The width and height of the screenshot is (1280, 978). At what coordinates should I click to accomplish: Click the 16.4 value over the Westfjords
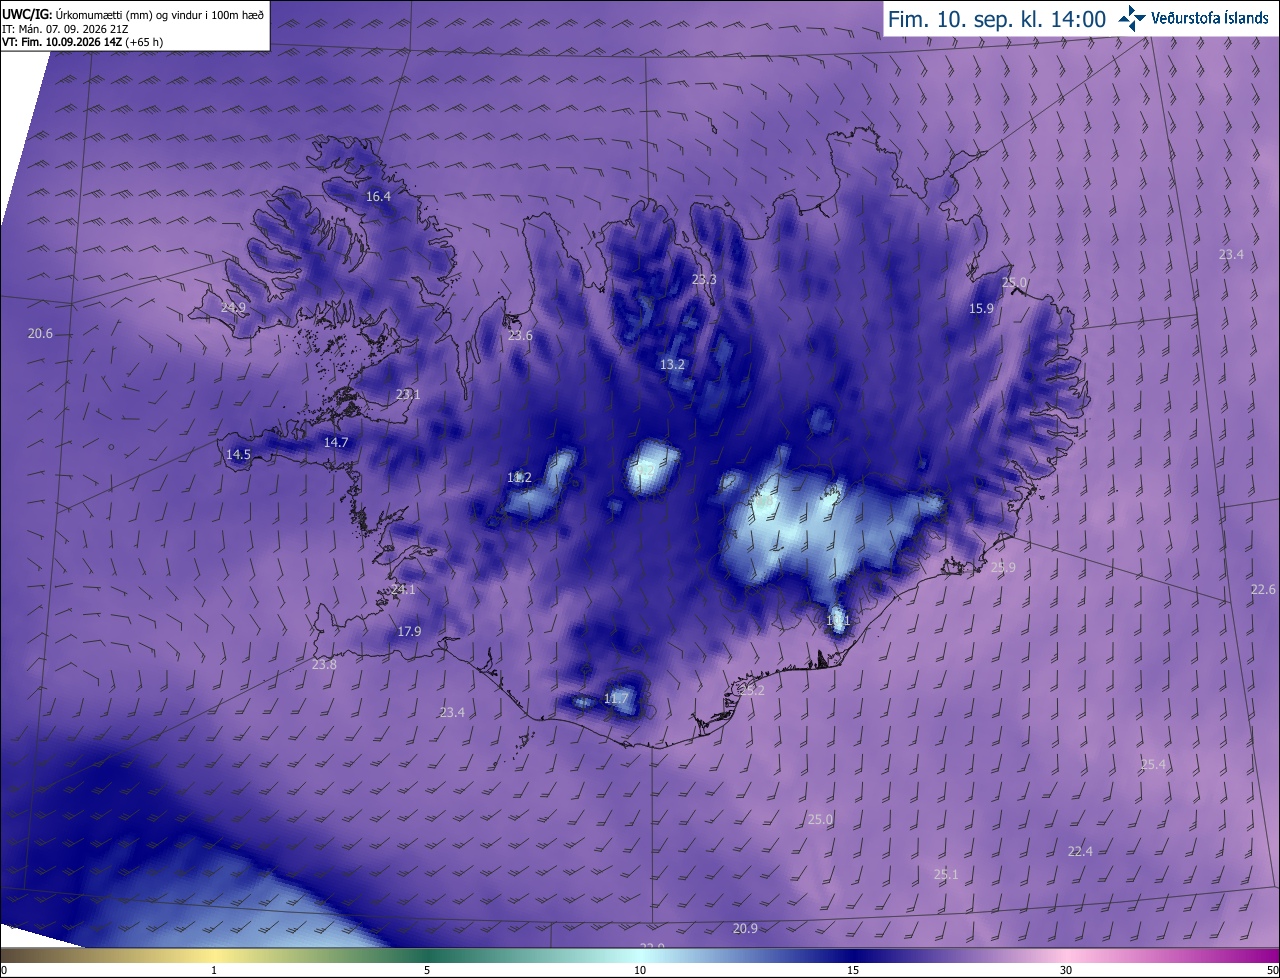pos(378,197)
